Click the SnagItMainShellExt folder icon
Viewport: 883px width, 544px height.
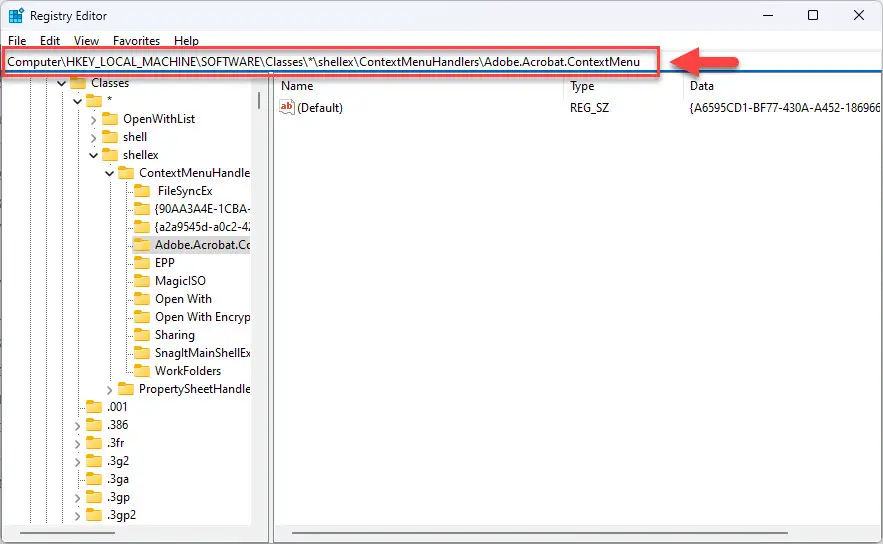tap(142, 353)
